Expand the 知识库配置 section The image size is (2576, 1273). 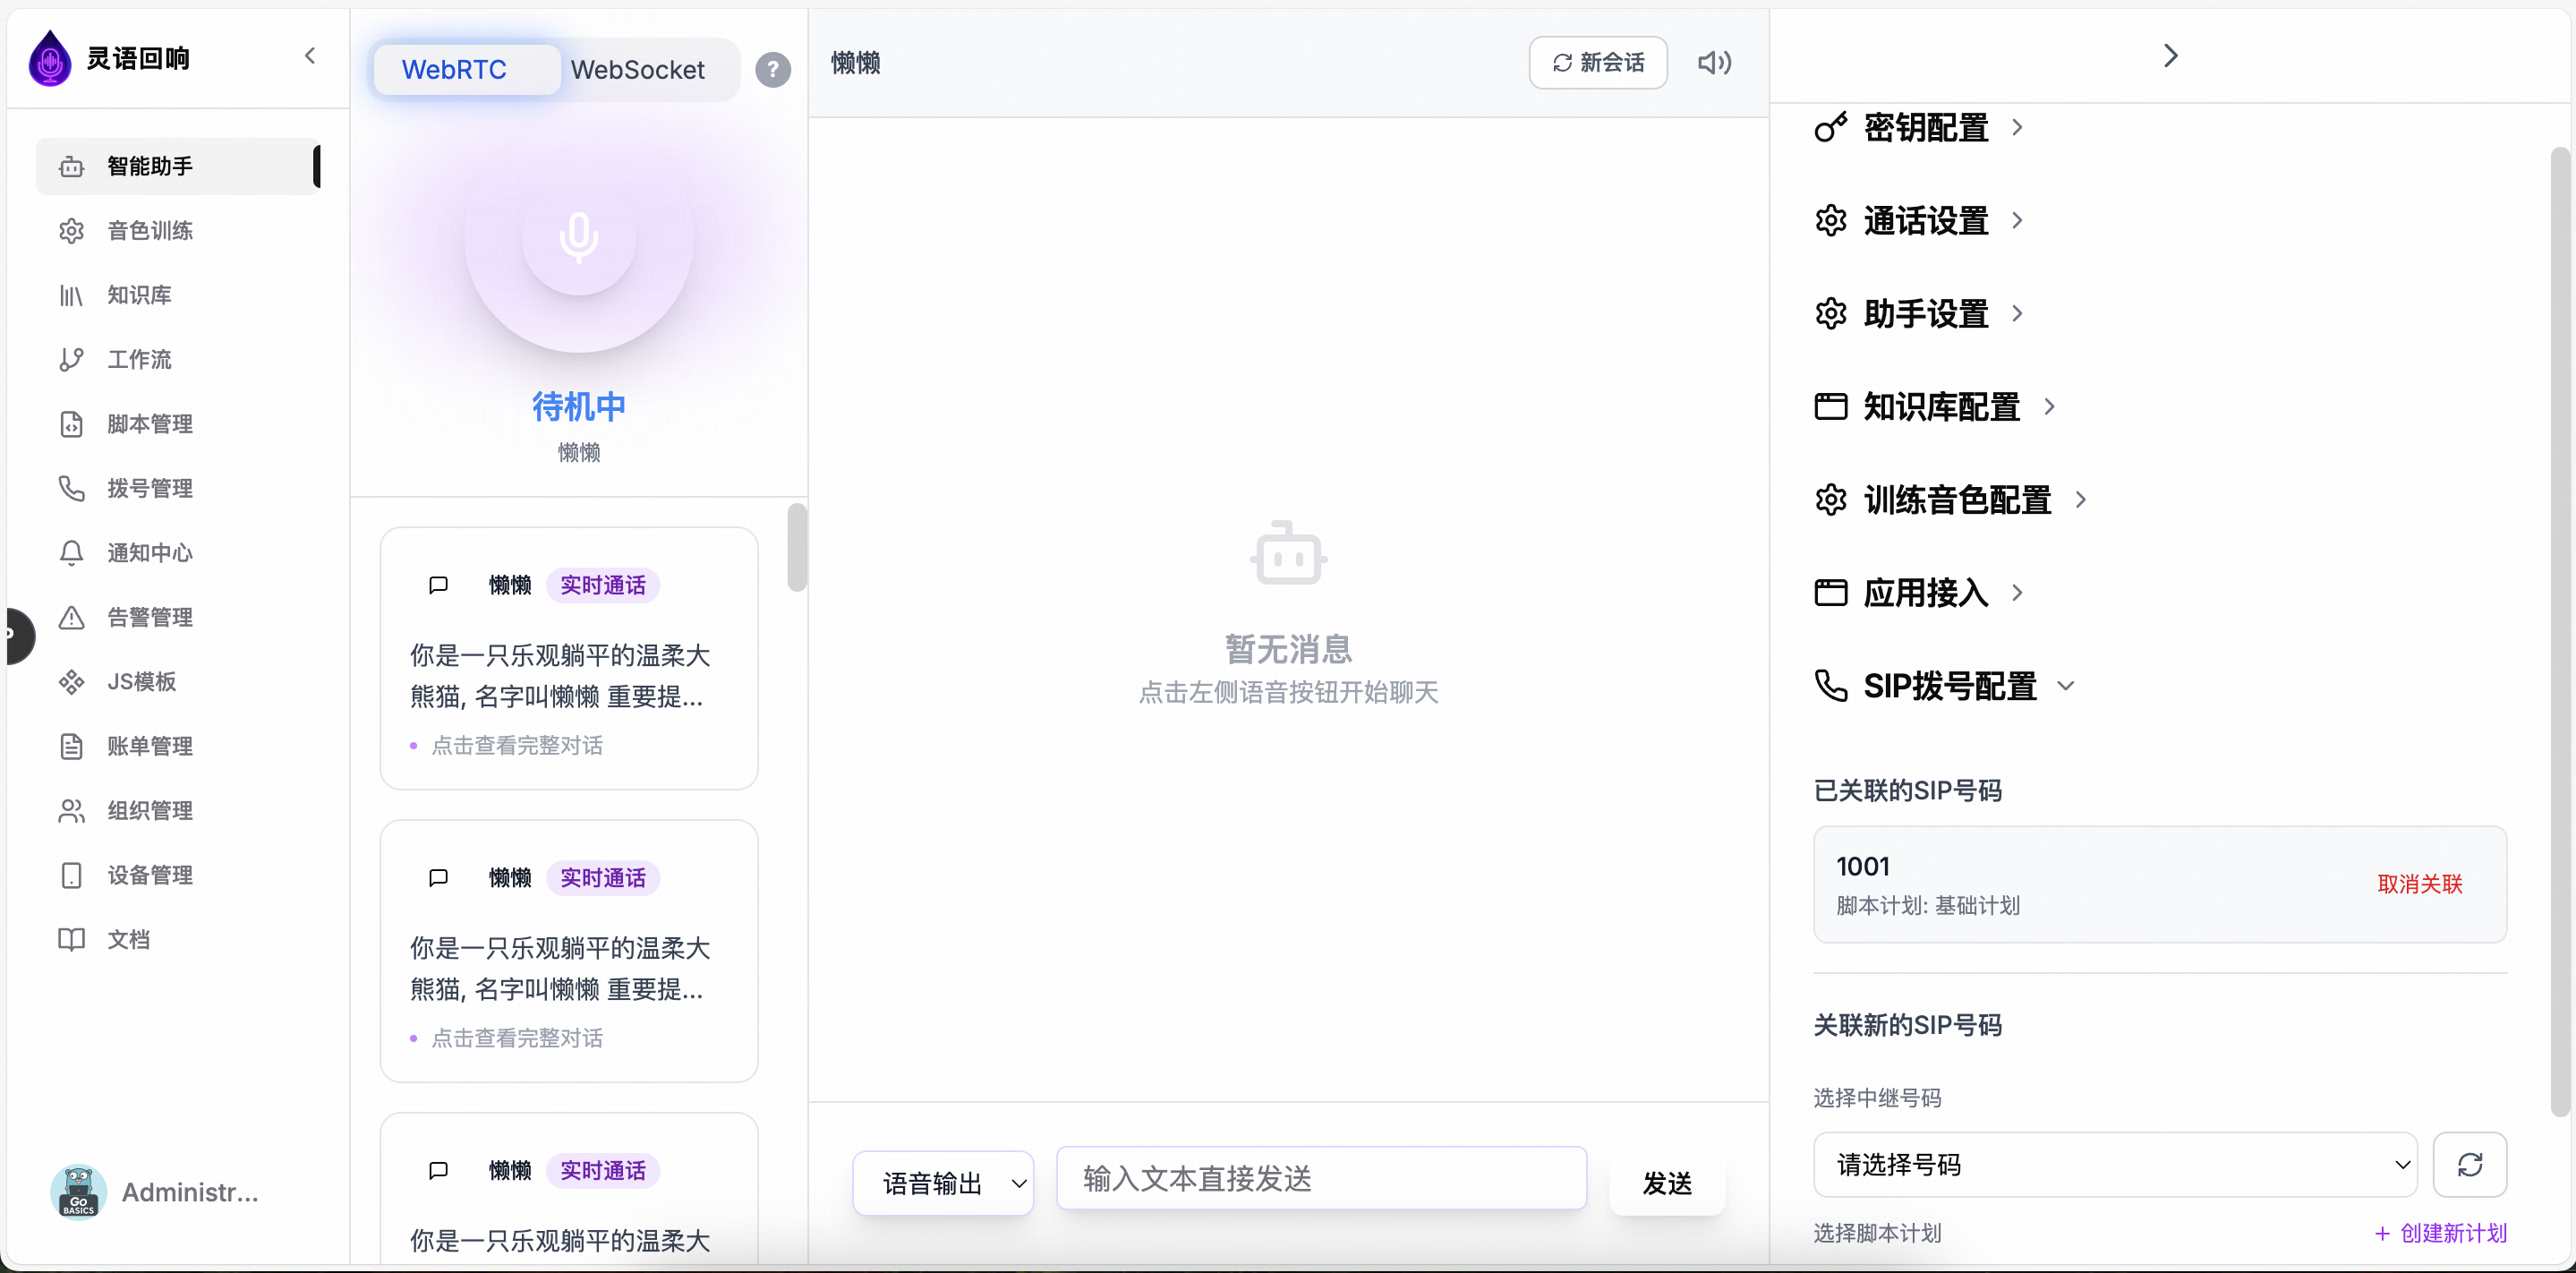1935,407
